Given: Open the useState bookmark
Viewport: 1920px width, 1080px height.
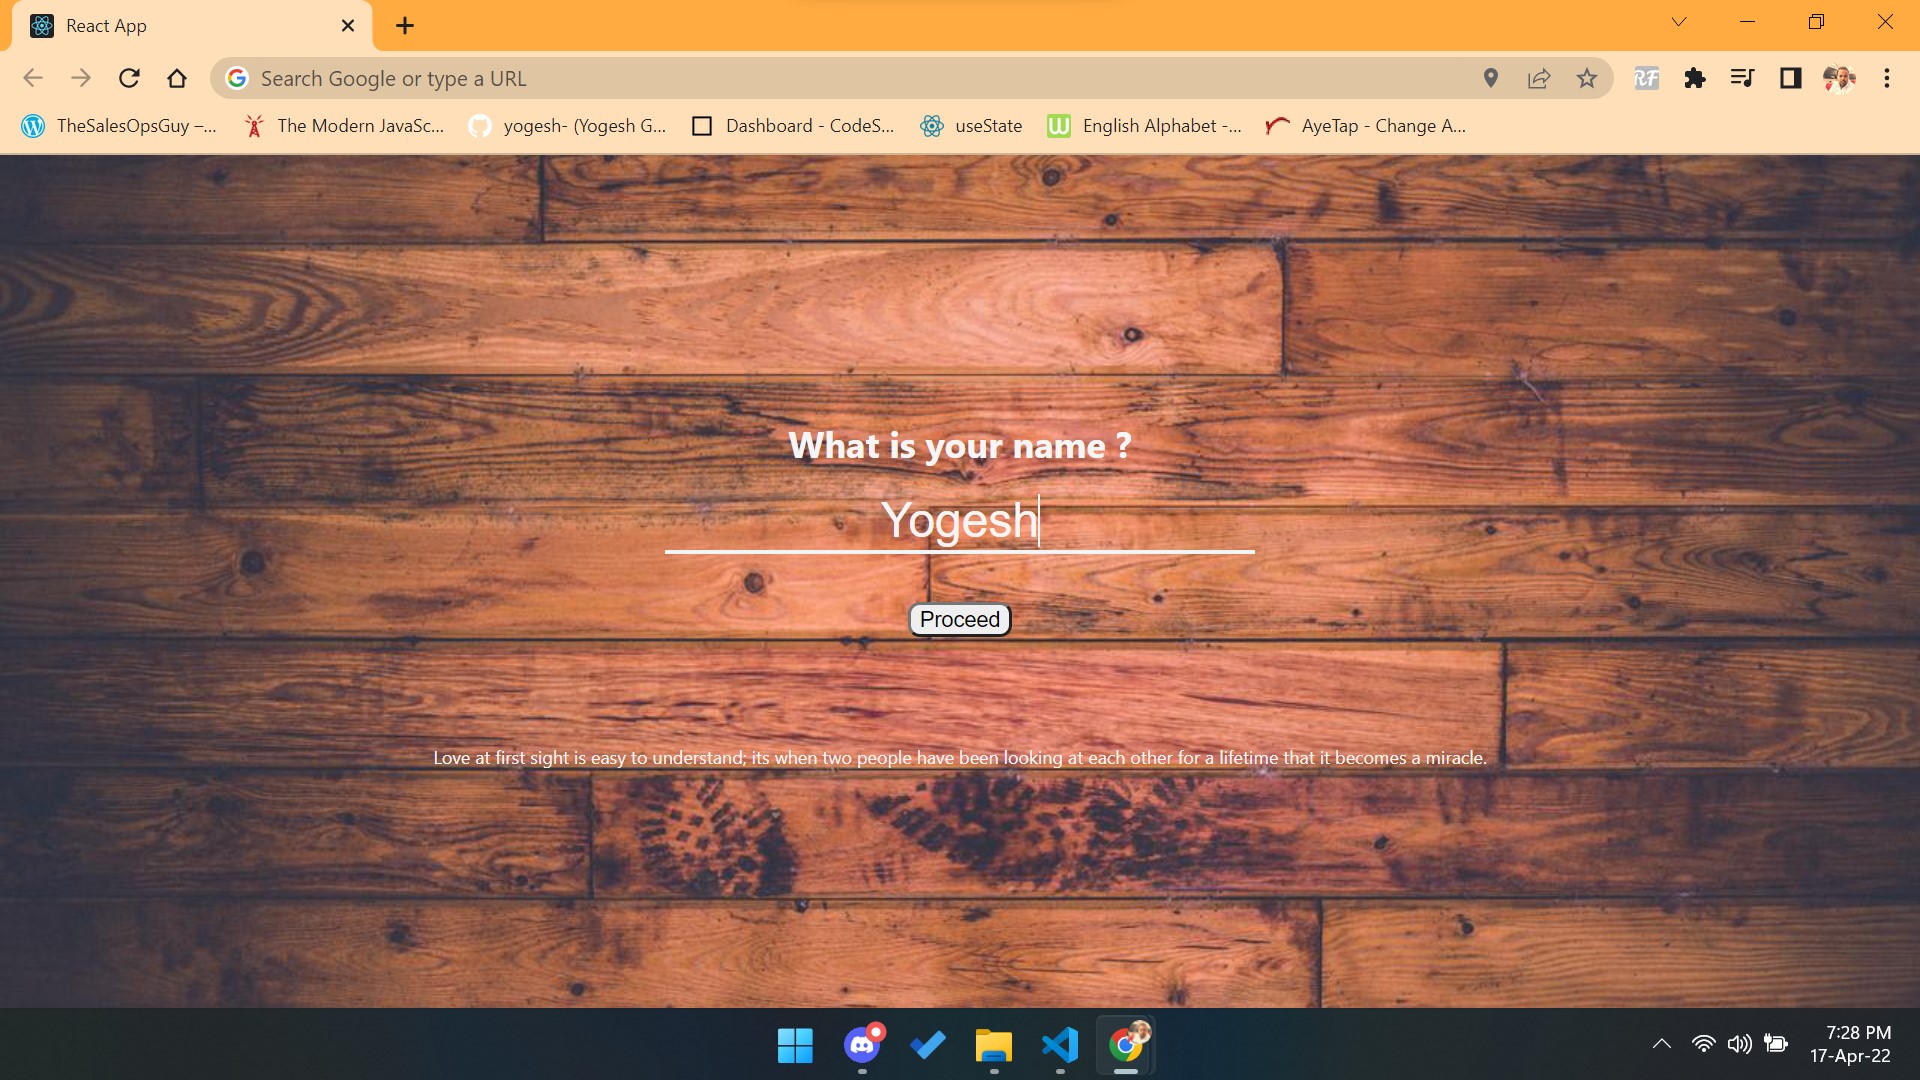Looking at the screenshot, I should 971,126.
